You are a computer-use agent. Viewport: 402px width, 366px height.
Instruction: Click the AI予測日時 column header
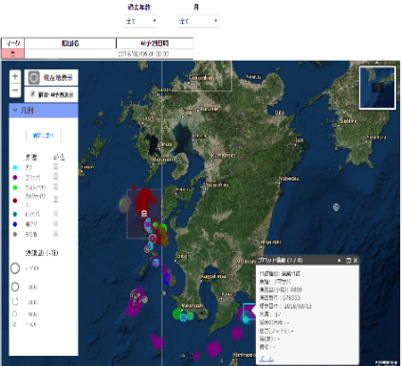155,43
